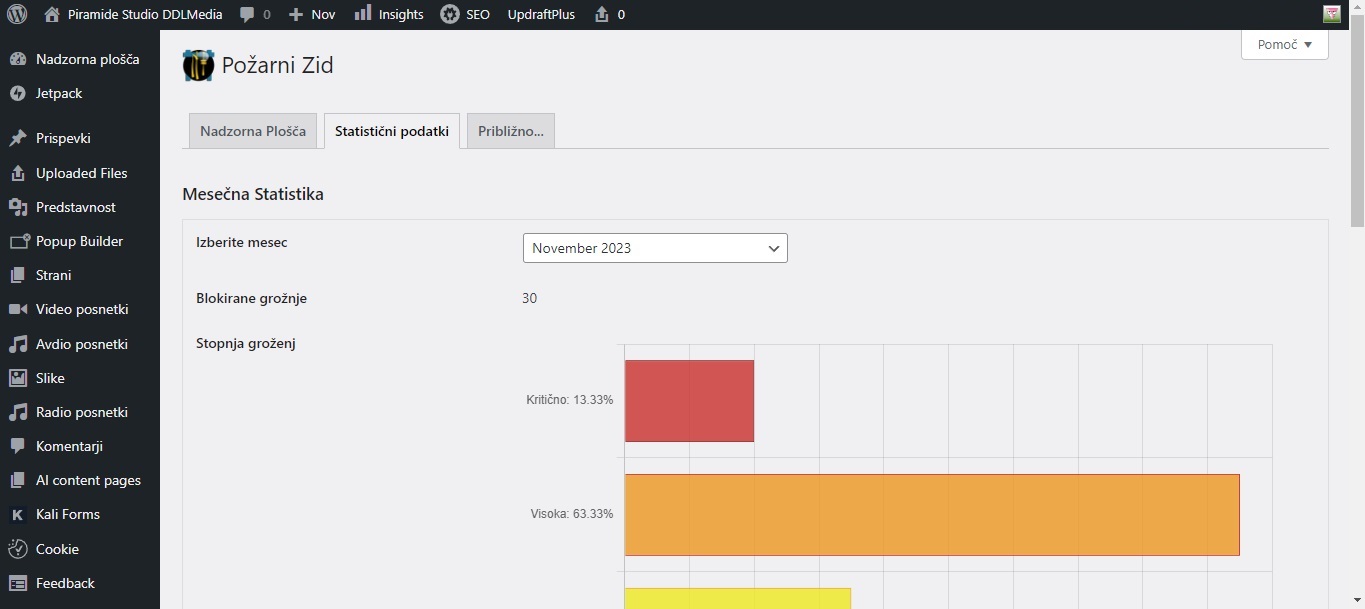
Task: Visit the Piramide Studio DDLMedia site link
Action: pyautogui.click(x=133, y=15)
